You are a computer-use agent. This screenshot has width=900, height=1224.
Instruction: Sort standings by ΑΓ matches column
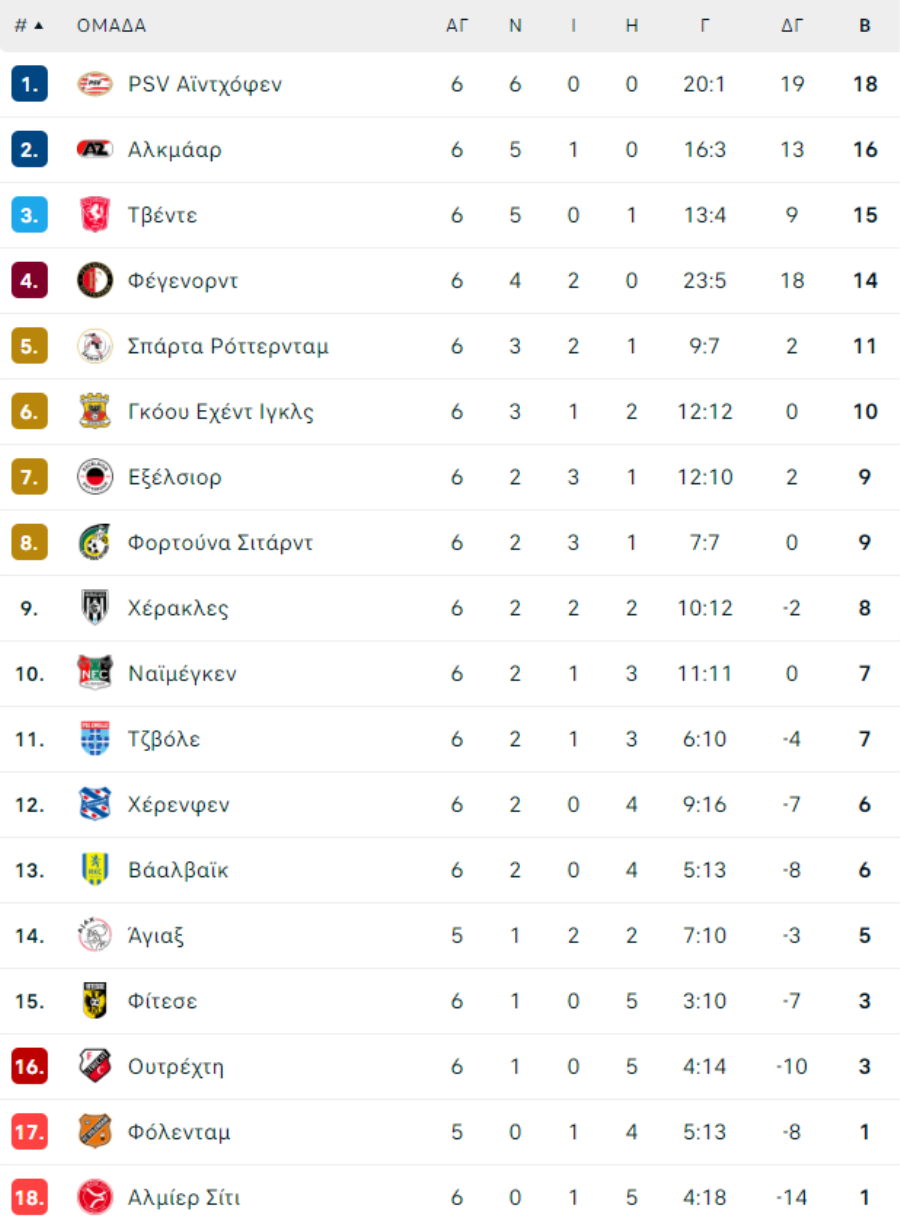[457, 26]
